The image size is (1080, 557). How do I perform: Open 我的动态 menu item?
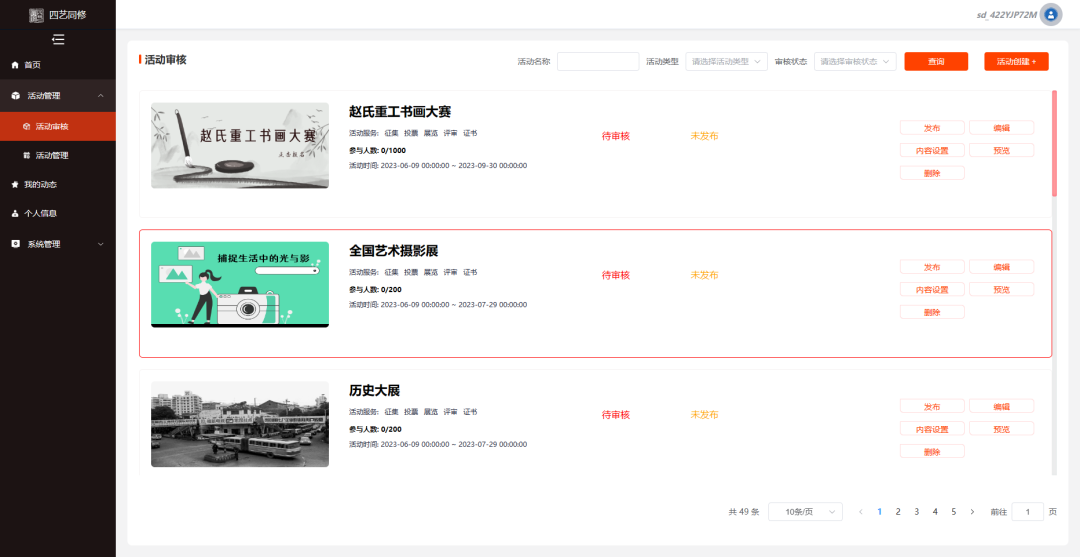pyautogui.click(x=58, y=185)
